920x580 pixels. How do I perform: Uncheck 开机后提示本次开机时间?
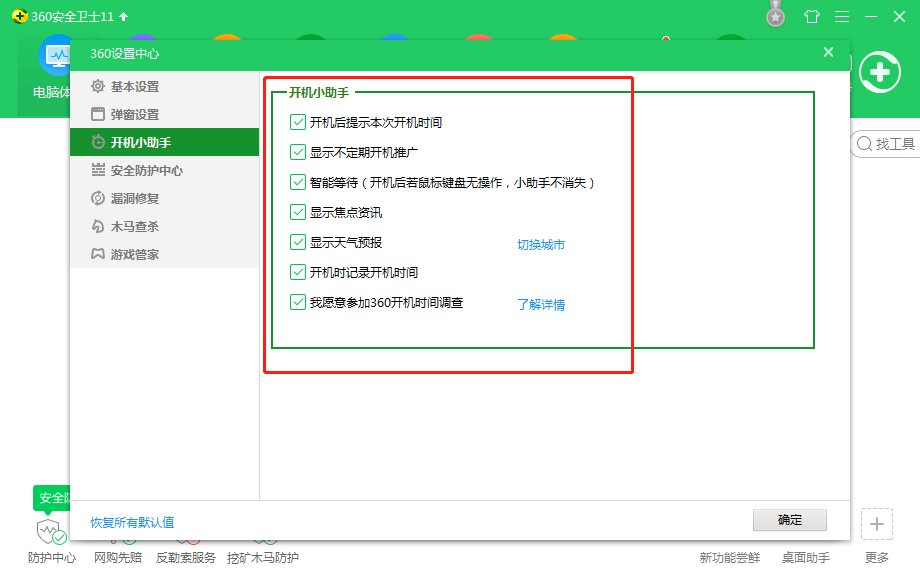pyautogui.click(x=297, y=121)
